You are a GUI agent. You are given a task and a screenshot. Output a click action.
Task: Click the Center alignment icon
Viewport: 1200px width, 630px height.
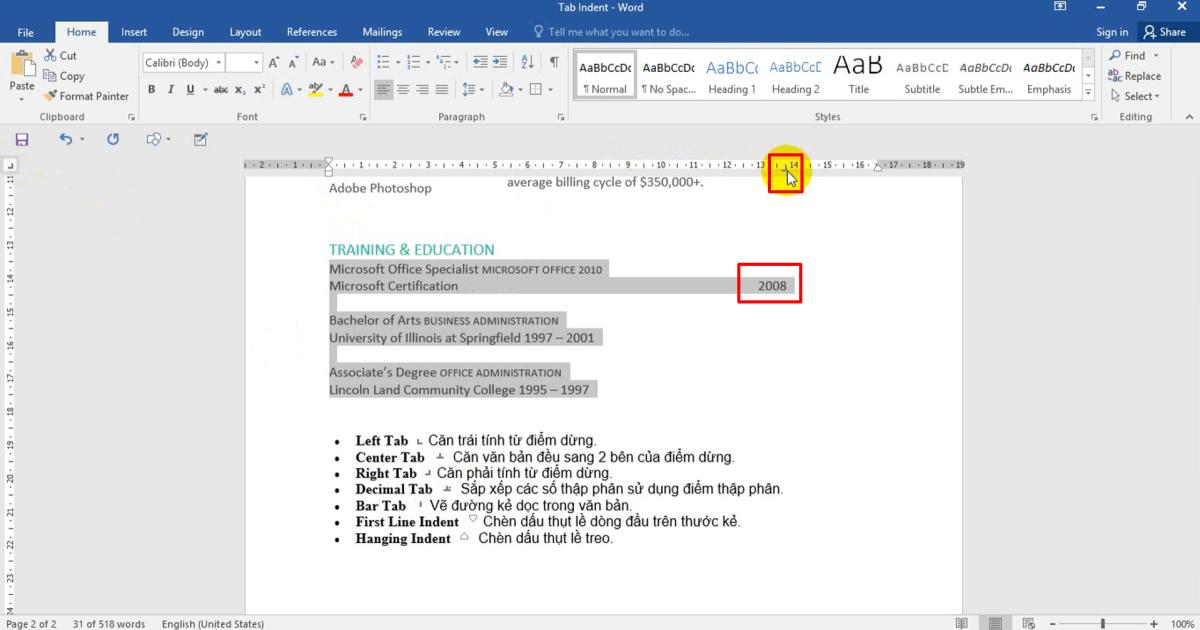(x=403, y=89)
